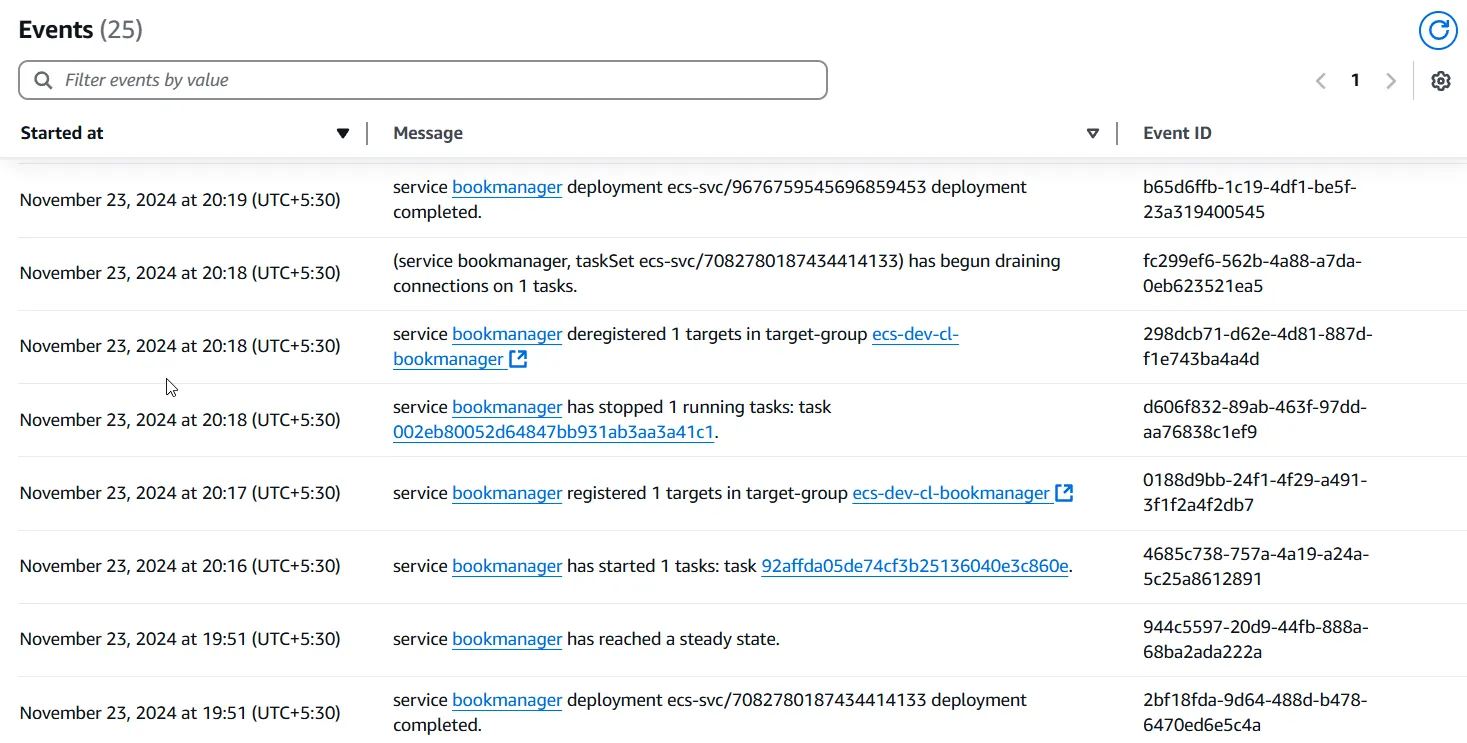Open ecs-dev-cl-bookmanager target group in deregistered row
Screen dimensions: 1467x743
[x=914, y=334]
